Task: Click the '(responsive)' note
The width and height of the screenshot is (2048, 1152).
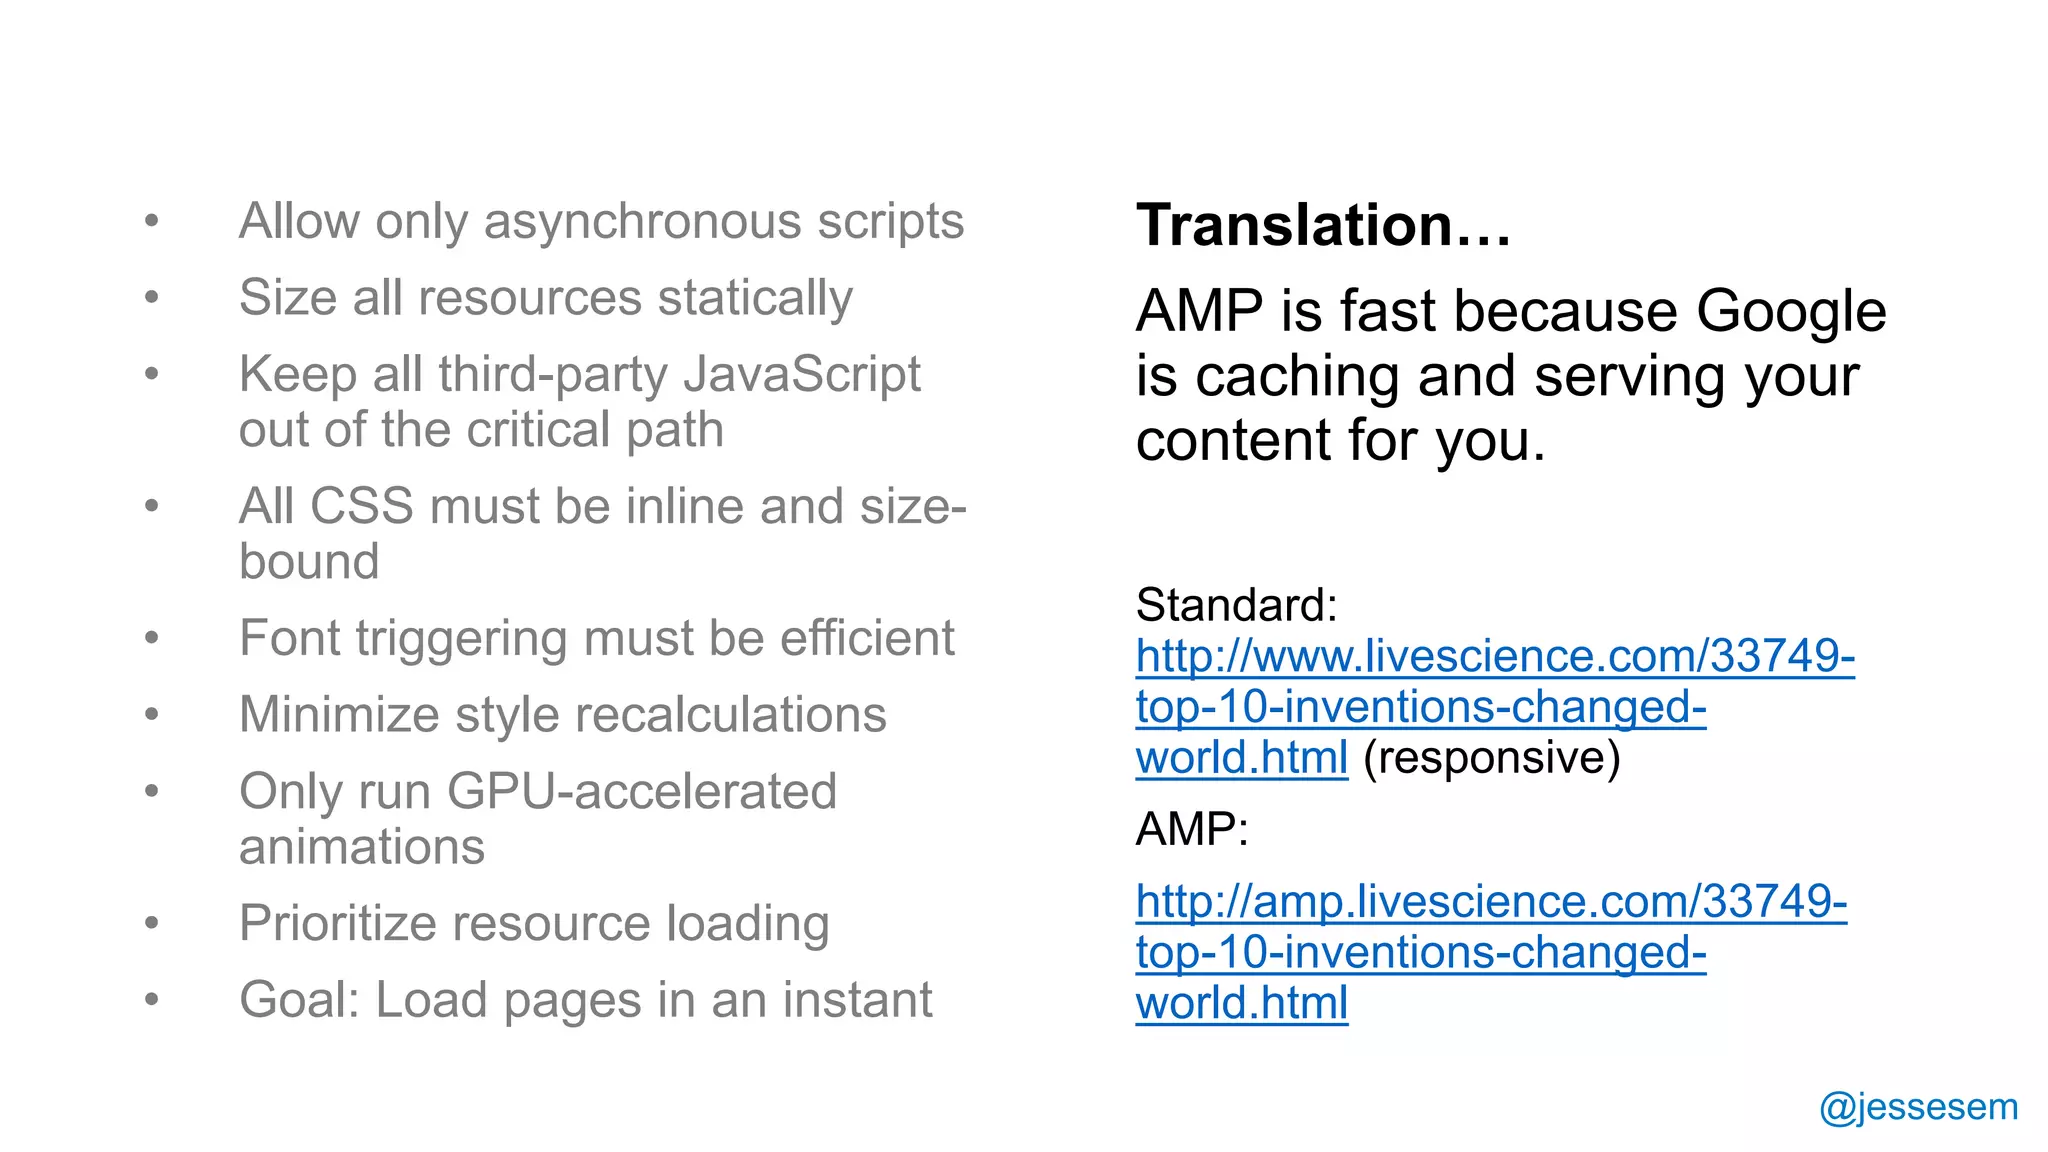Action: 1491,758
